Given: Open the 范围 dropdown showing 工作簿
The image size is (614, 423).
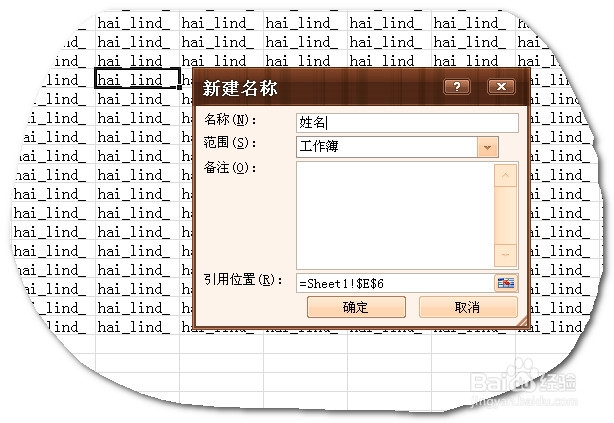Looking at the screenshot, I should pos(488,147).
